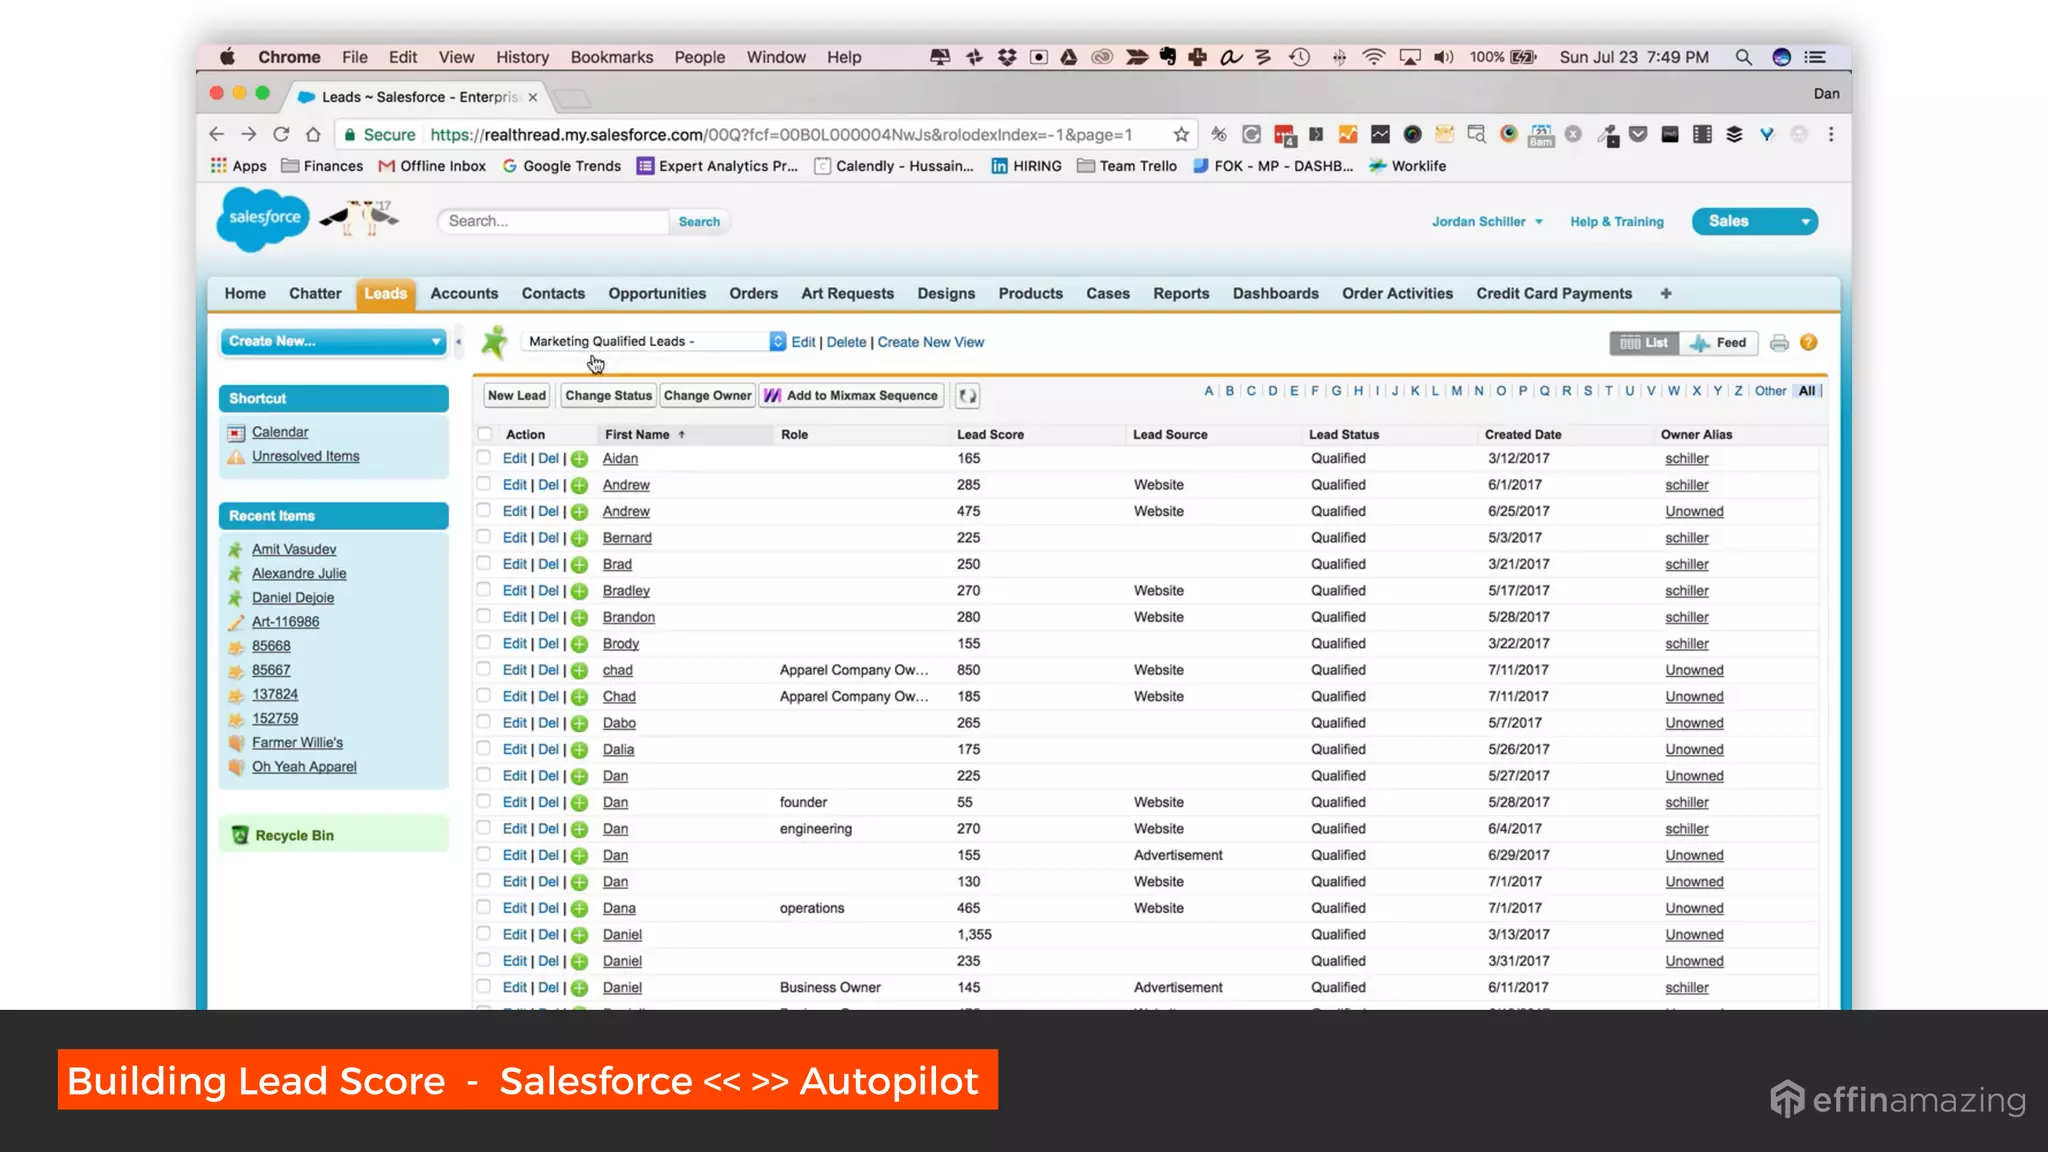Click the Chrome address bar URL
Screen dimensions: 2048x1152
coord(781,135)
